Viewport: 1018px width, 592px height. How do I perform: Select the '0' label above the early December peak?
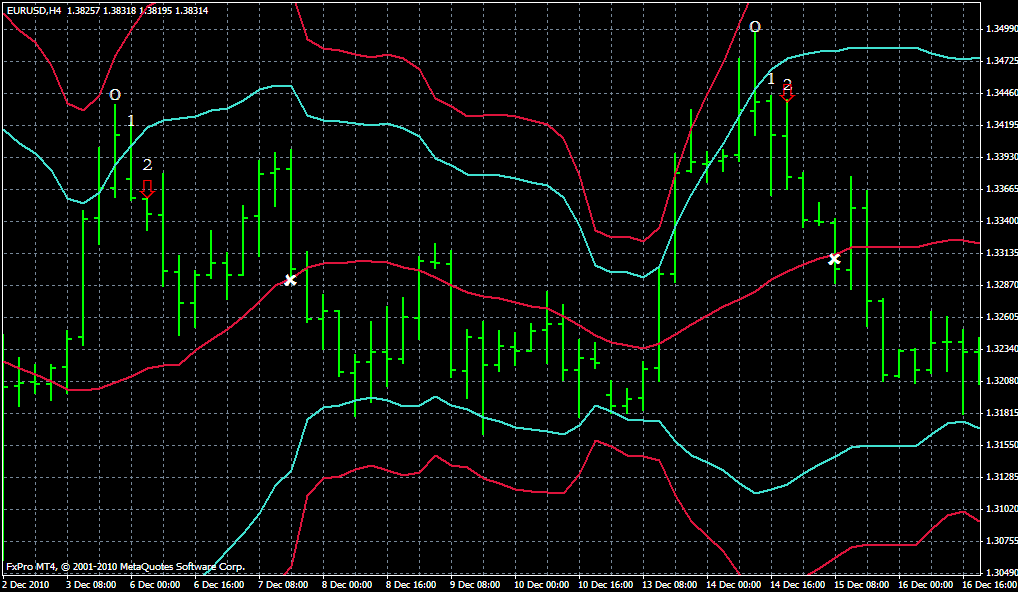click(115, 95)
